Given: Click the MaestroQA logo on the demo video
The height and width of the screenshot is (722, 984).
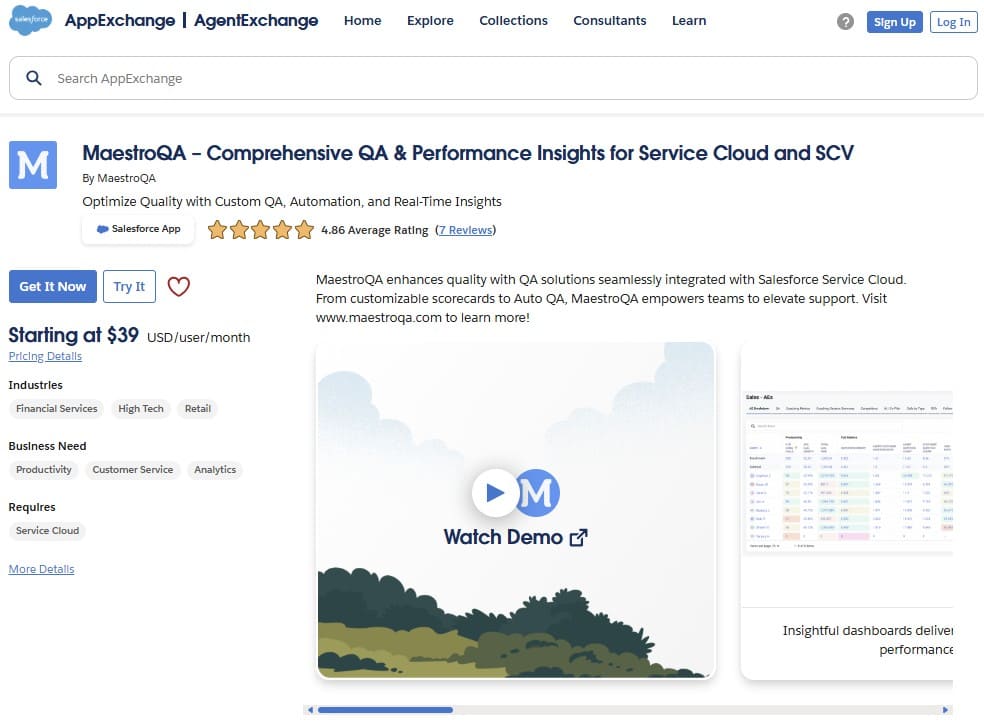Looking at the screenshot, I should coord(538,493).
